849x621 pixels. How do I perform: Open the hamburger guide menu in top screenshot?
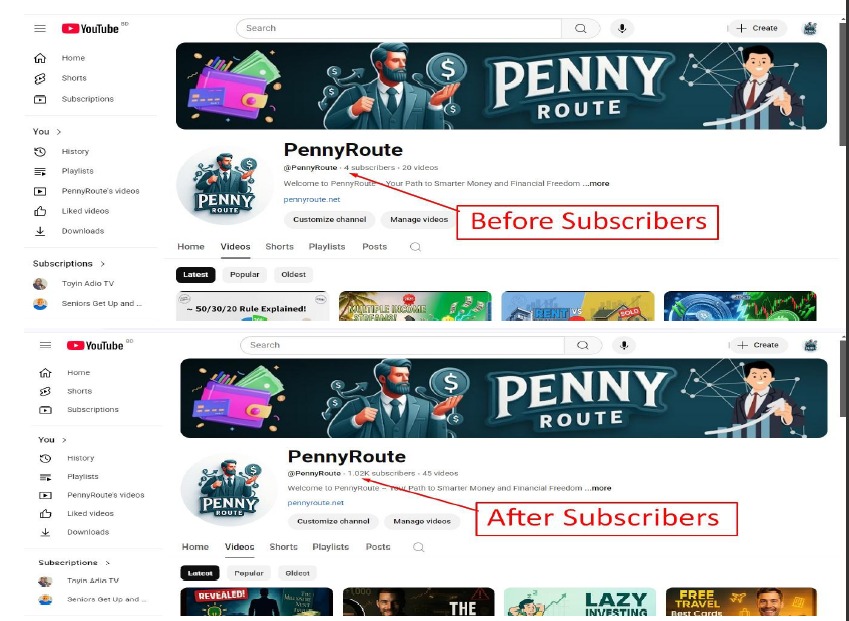pos(40,29)
